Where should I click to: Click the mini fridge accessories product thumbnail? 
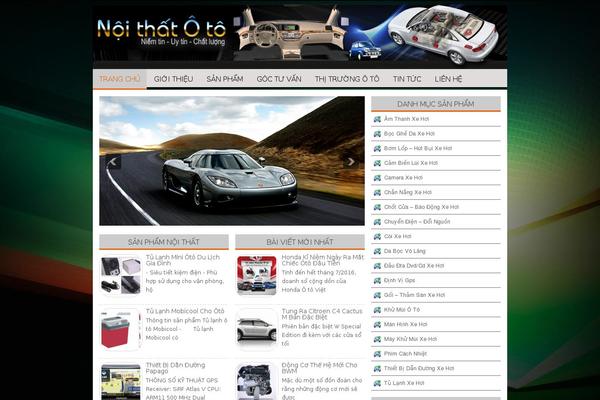pos(121,276)
